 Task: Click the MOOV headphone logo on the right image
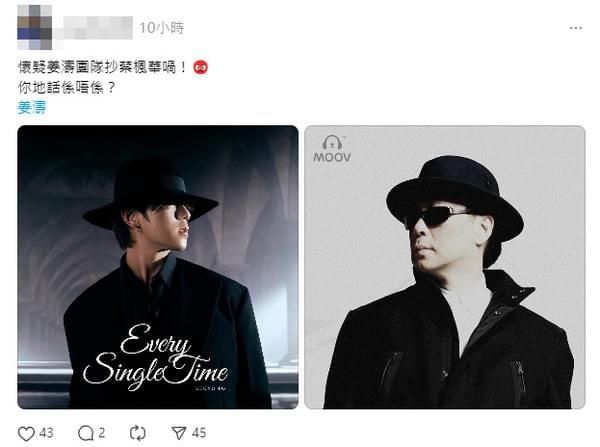point(332,142)
